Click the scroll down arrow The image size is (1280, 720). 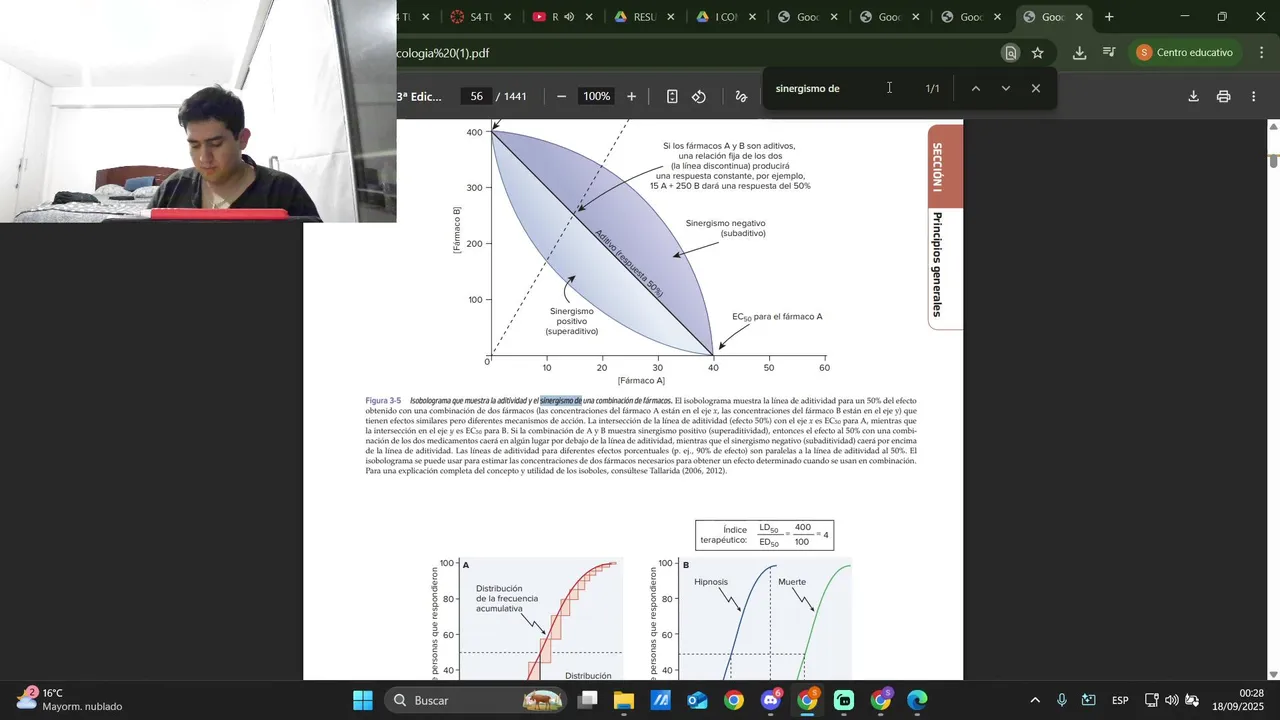(1273, 674)
